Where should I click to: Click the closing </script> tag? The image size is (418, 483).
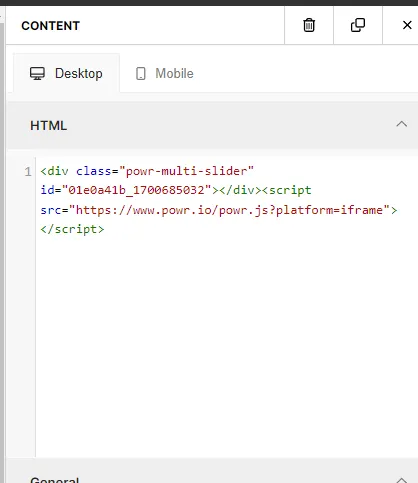tap(72, 229)
